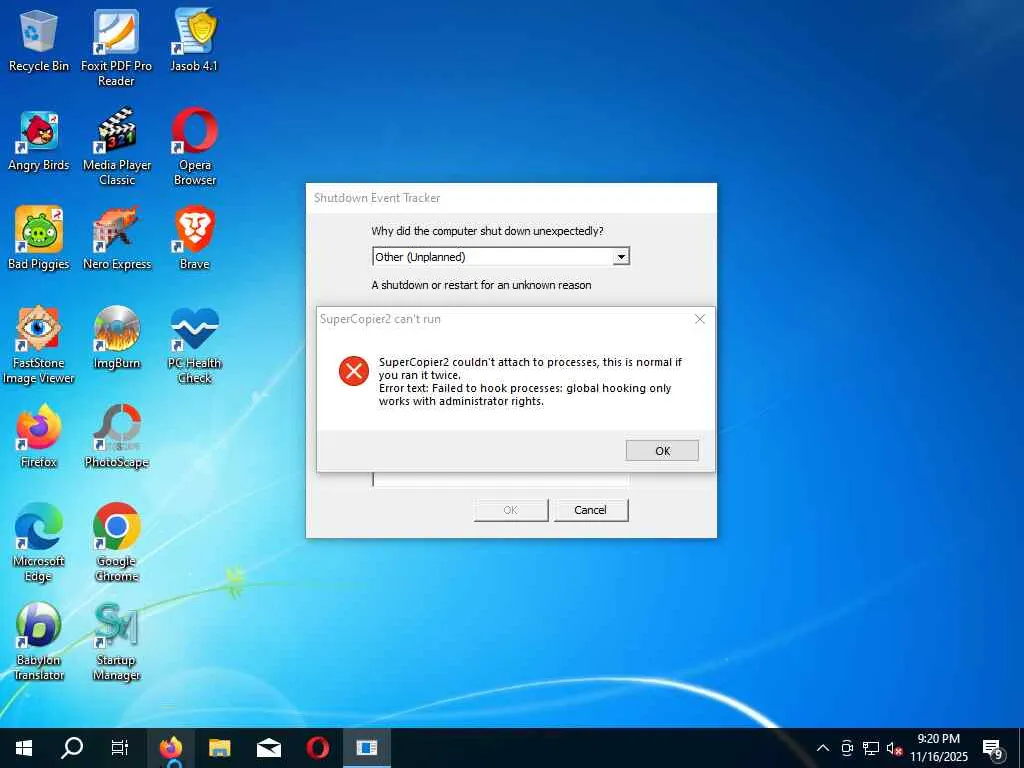
Task: Open the network tray icon
Action: (x=871, y=748)
